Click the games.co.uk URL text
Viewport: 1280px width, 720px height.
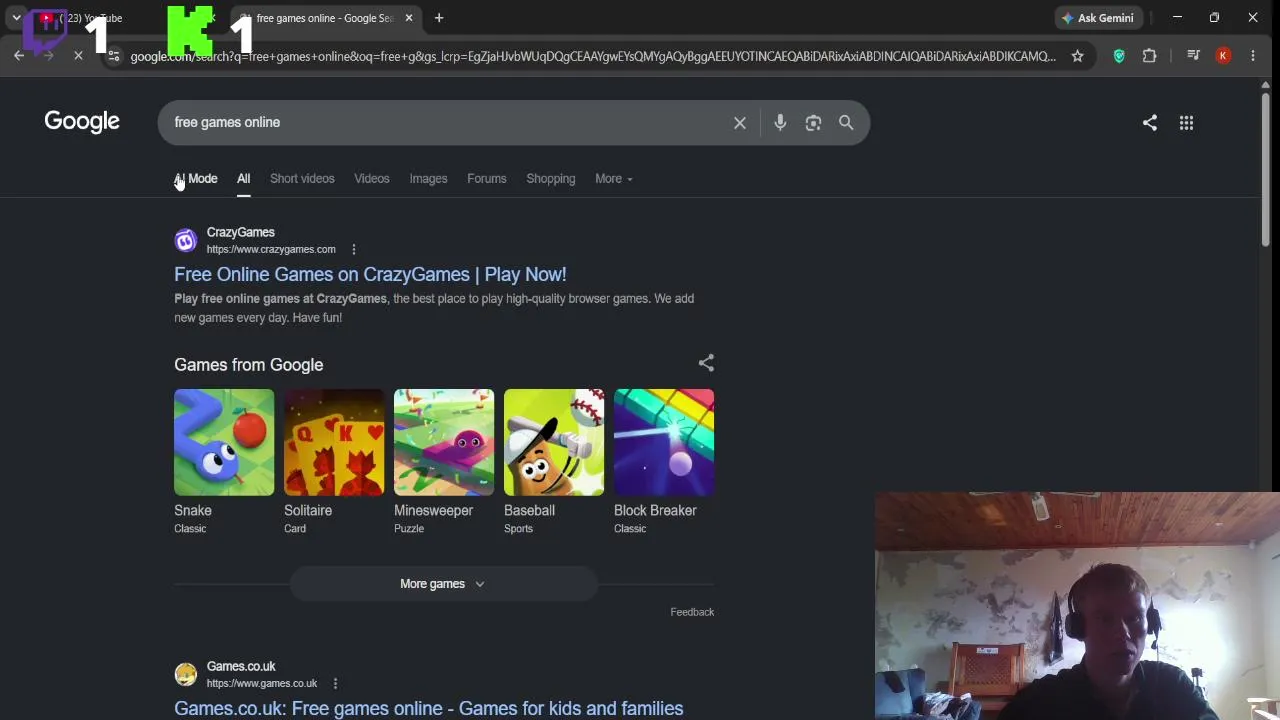point(262,683)
